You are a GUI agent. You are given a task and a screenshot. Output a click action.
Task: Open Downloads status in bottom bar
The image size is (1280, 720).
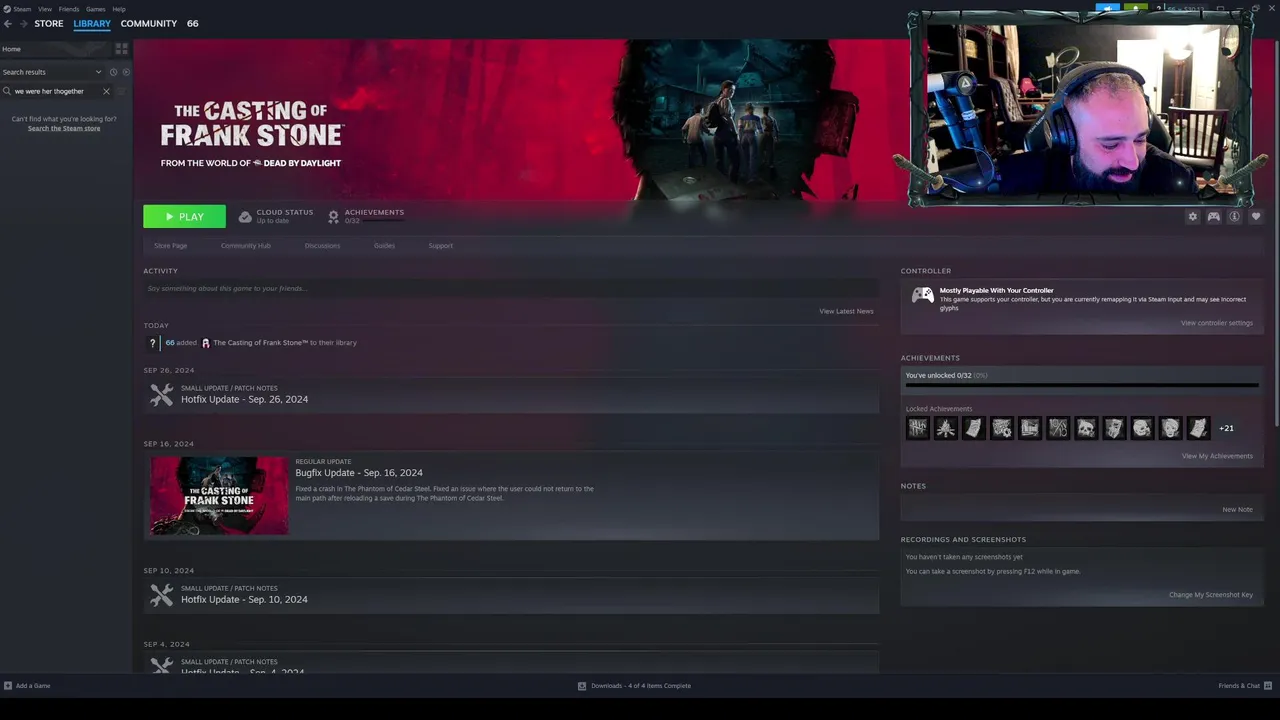[x=634, y=686]
